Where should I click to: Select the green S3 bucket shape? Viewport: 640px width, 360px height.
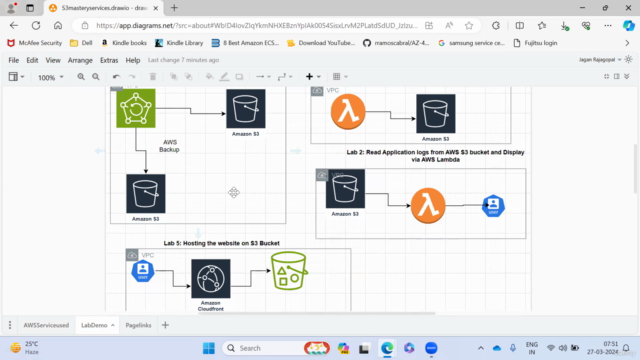pyautogui.click(x=289, y=271)
